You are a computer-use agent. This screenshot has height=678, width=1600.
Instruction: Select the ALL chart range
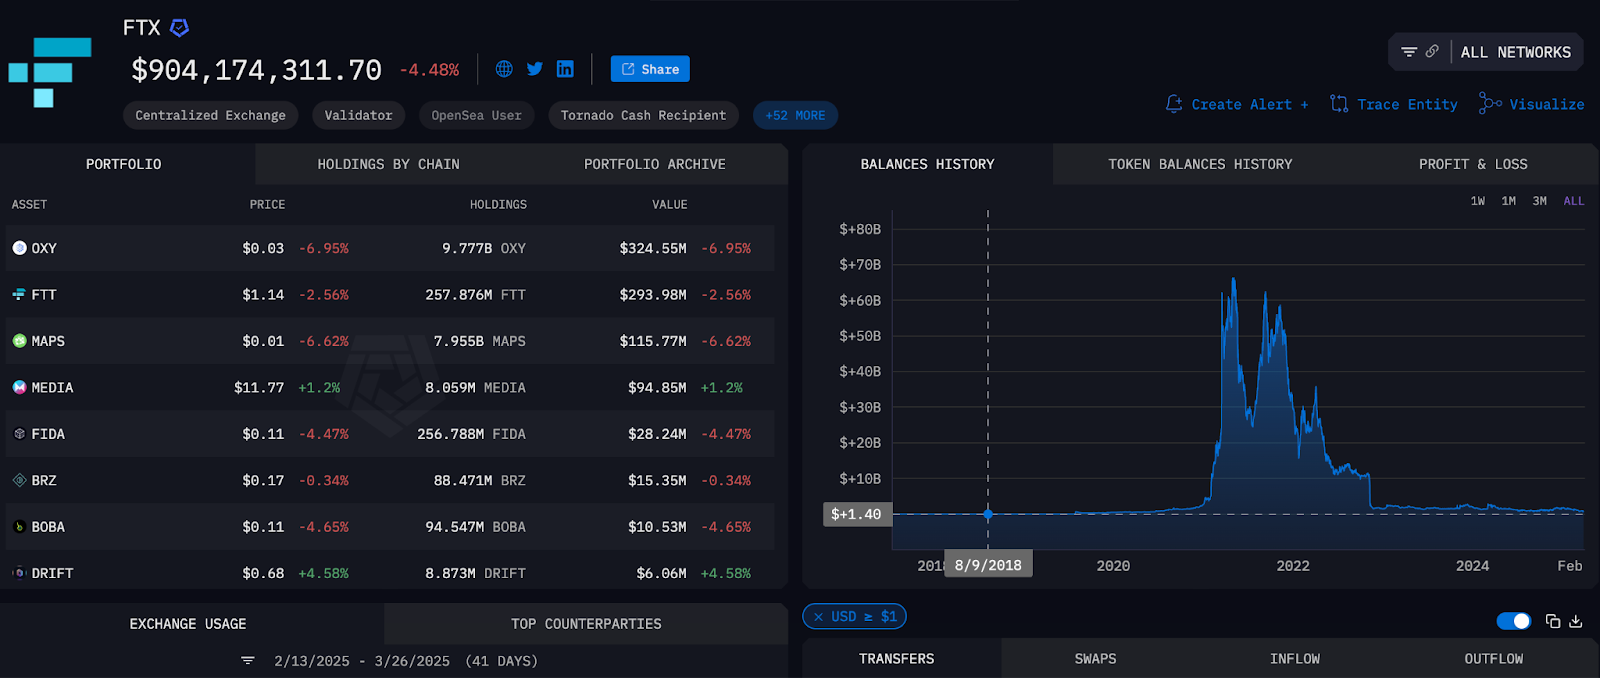[1574, 201]
